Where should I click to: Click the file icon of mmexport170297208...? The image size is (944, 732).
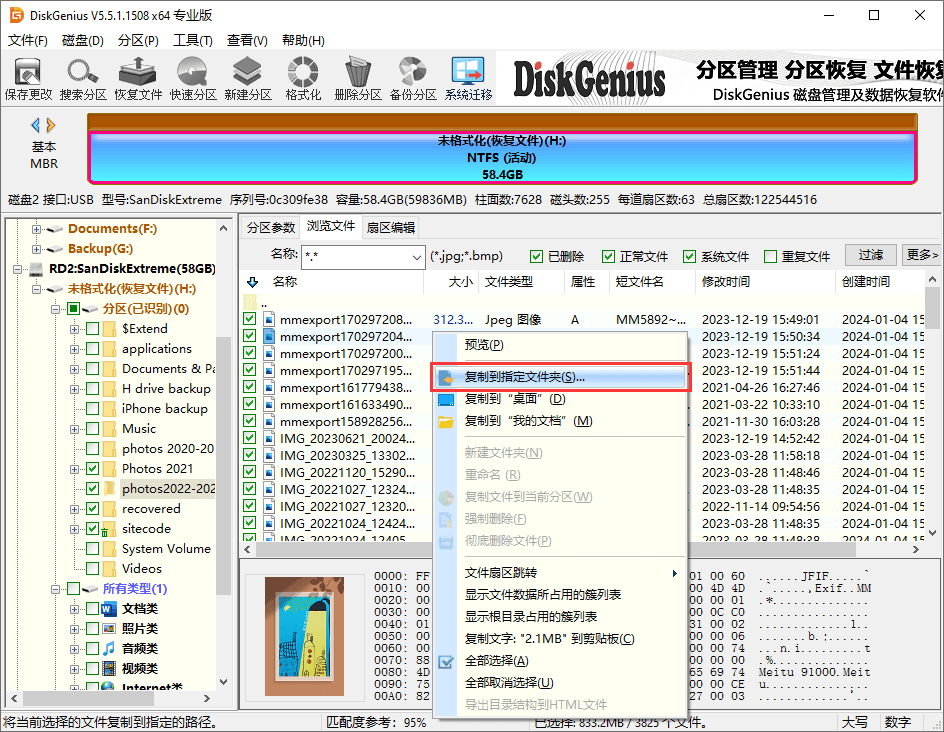click(269, 320)
